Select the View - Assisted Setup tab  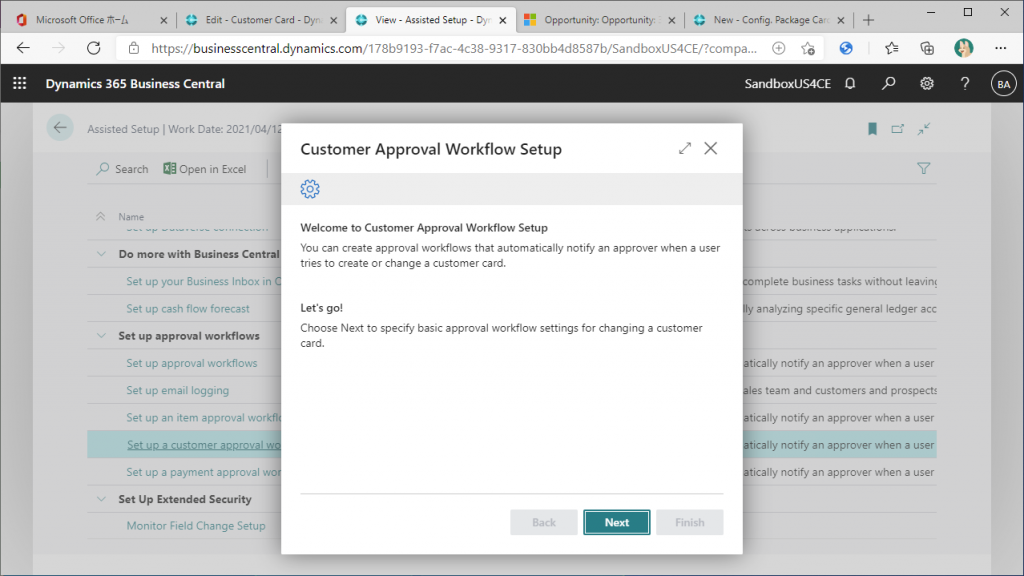[x=431, y=20]
